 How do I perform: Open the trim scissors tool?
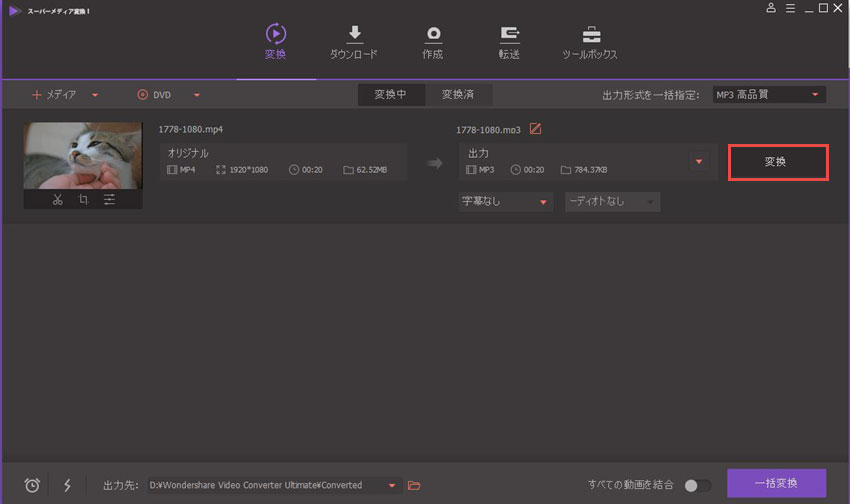57,199
